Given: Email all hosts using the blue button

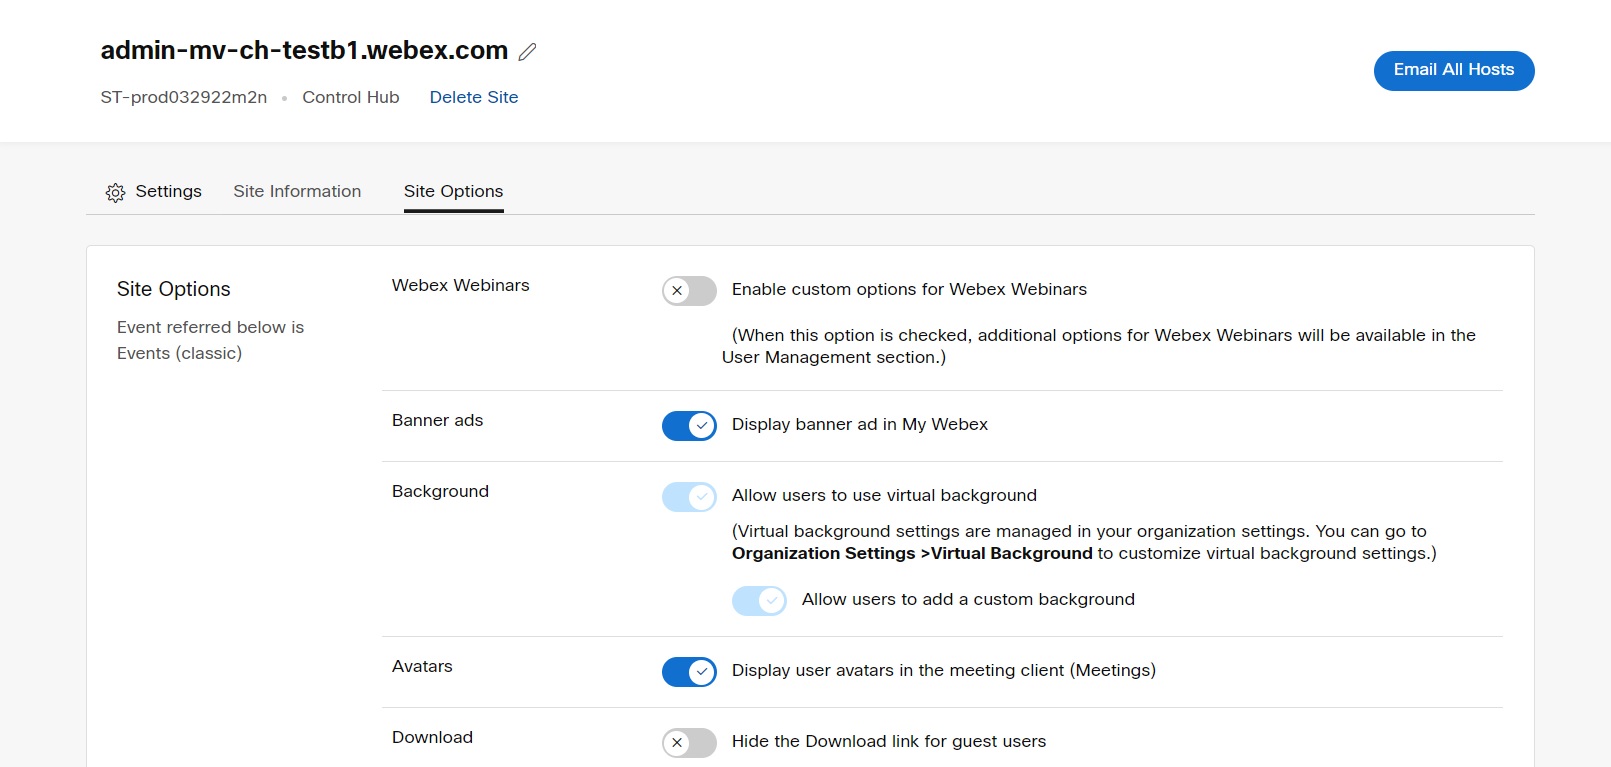Looking at the screenshot, I should click(x=1454, y=71).
